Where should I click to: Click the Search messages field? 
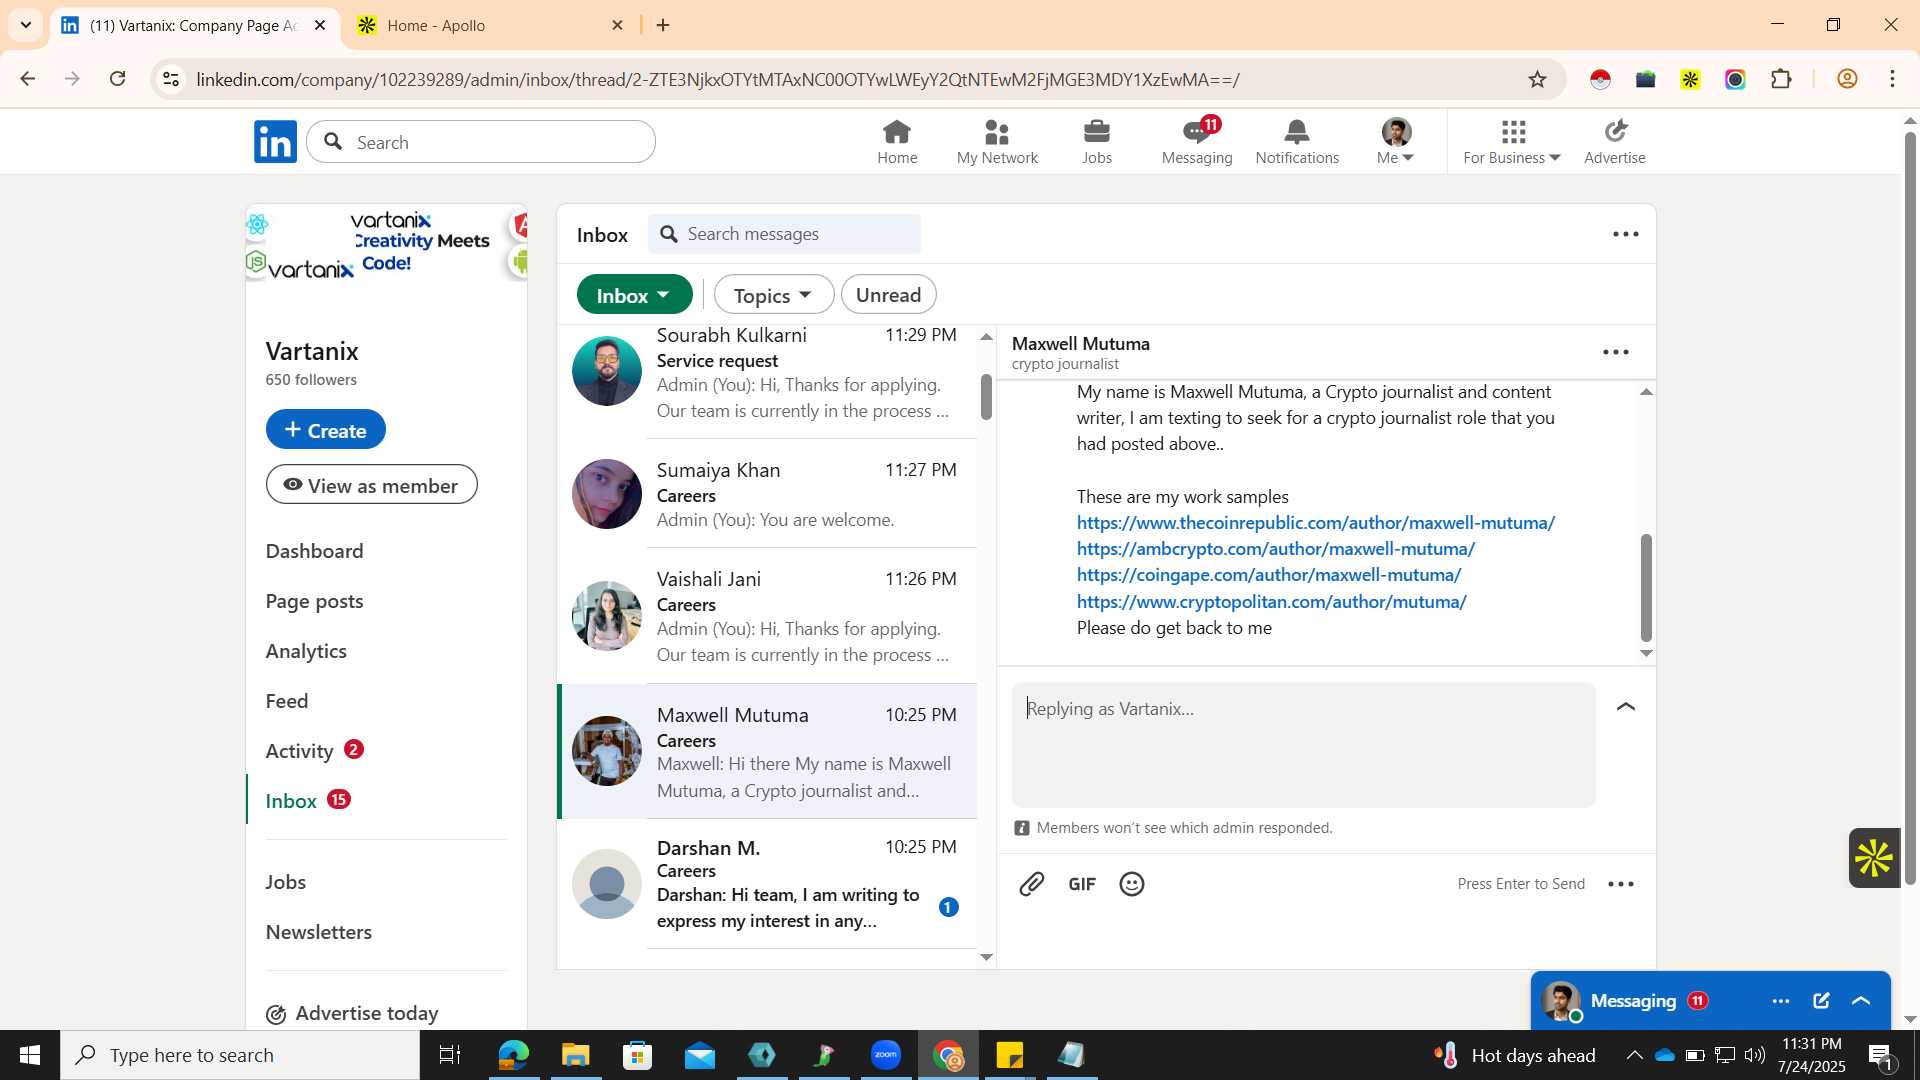click(x=785, y=234)
